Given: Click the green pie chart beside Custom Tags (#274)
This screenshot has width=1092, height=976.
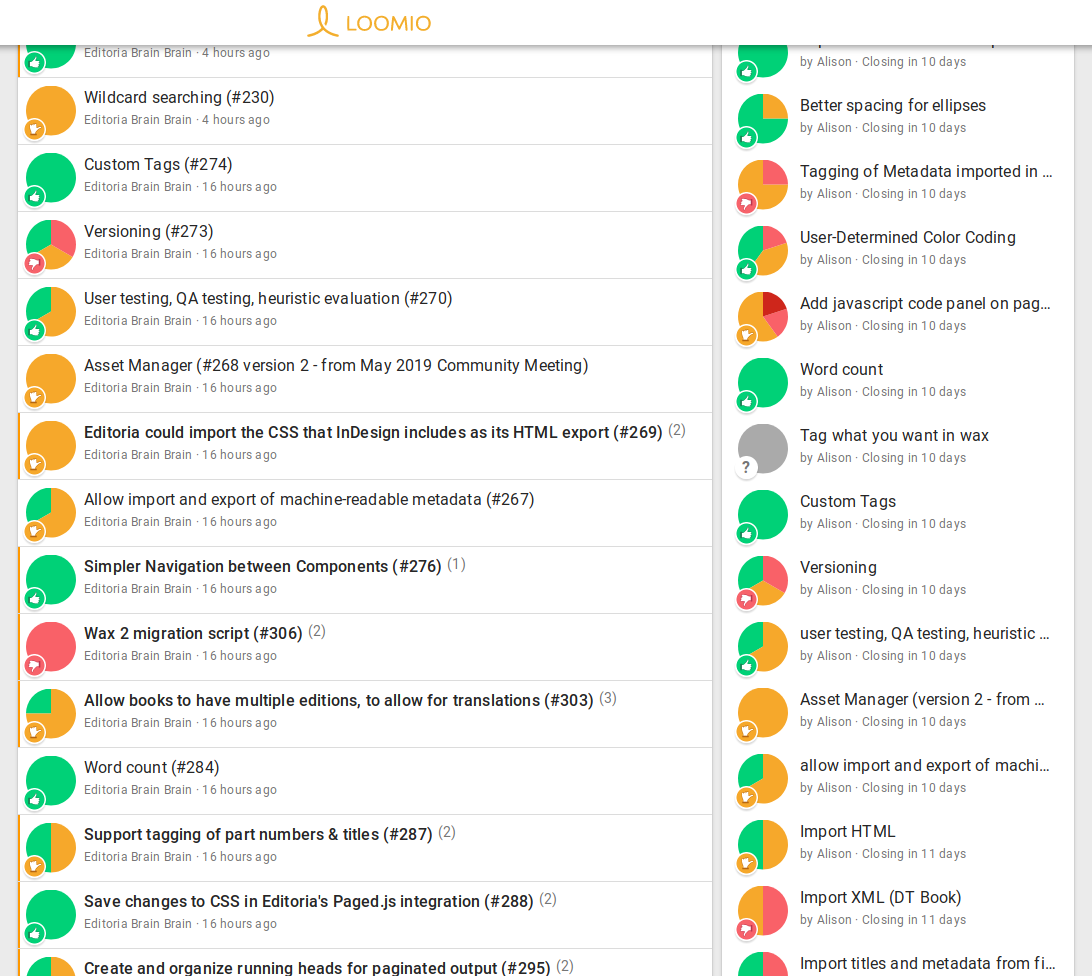Looking at the screenshot, I should 51,178.
